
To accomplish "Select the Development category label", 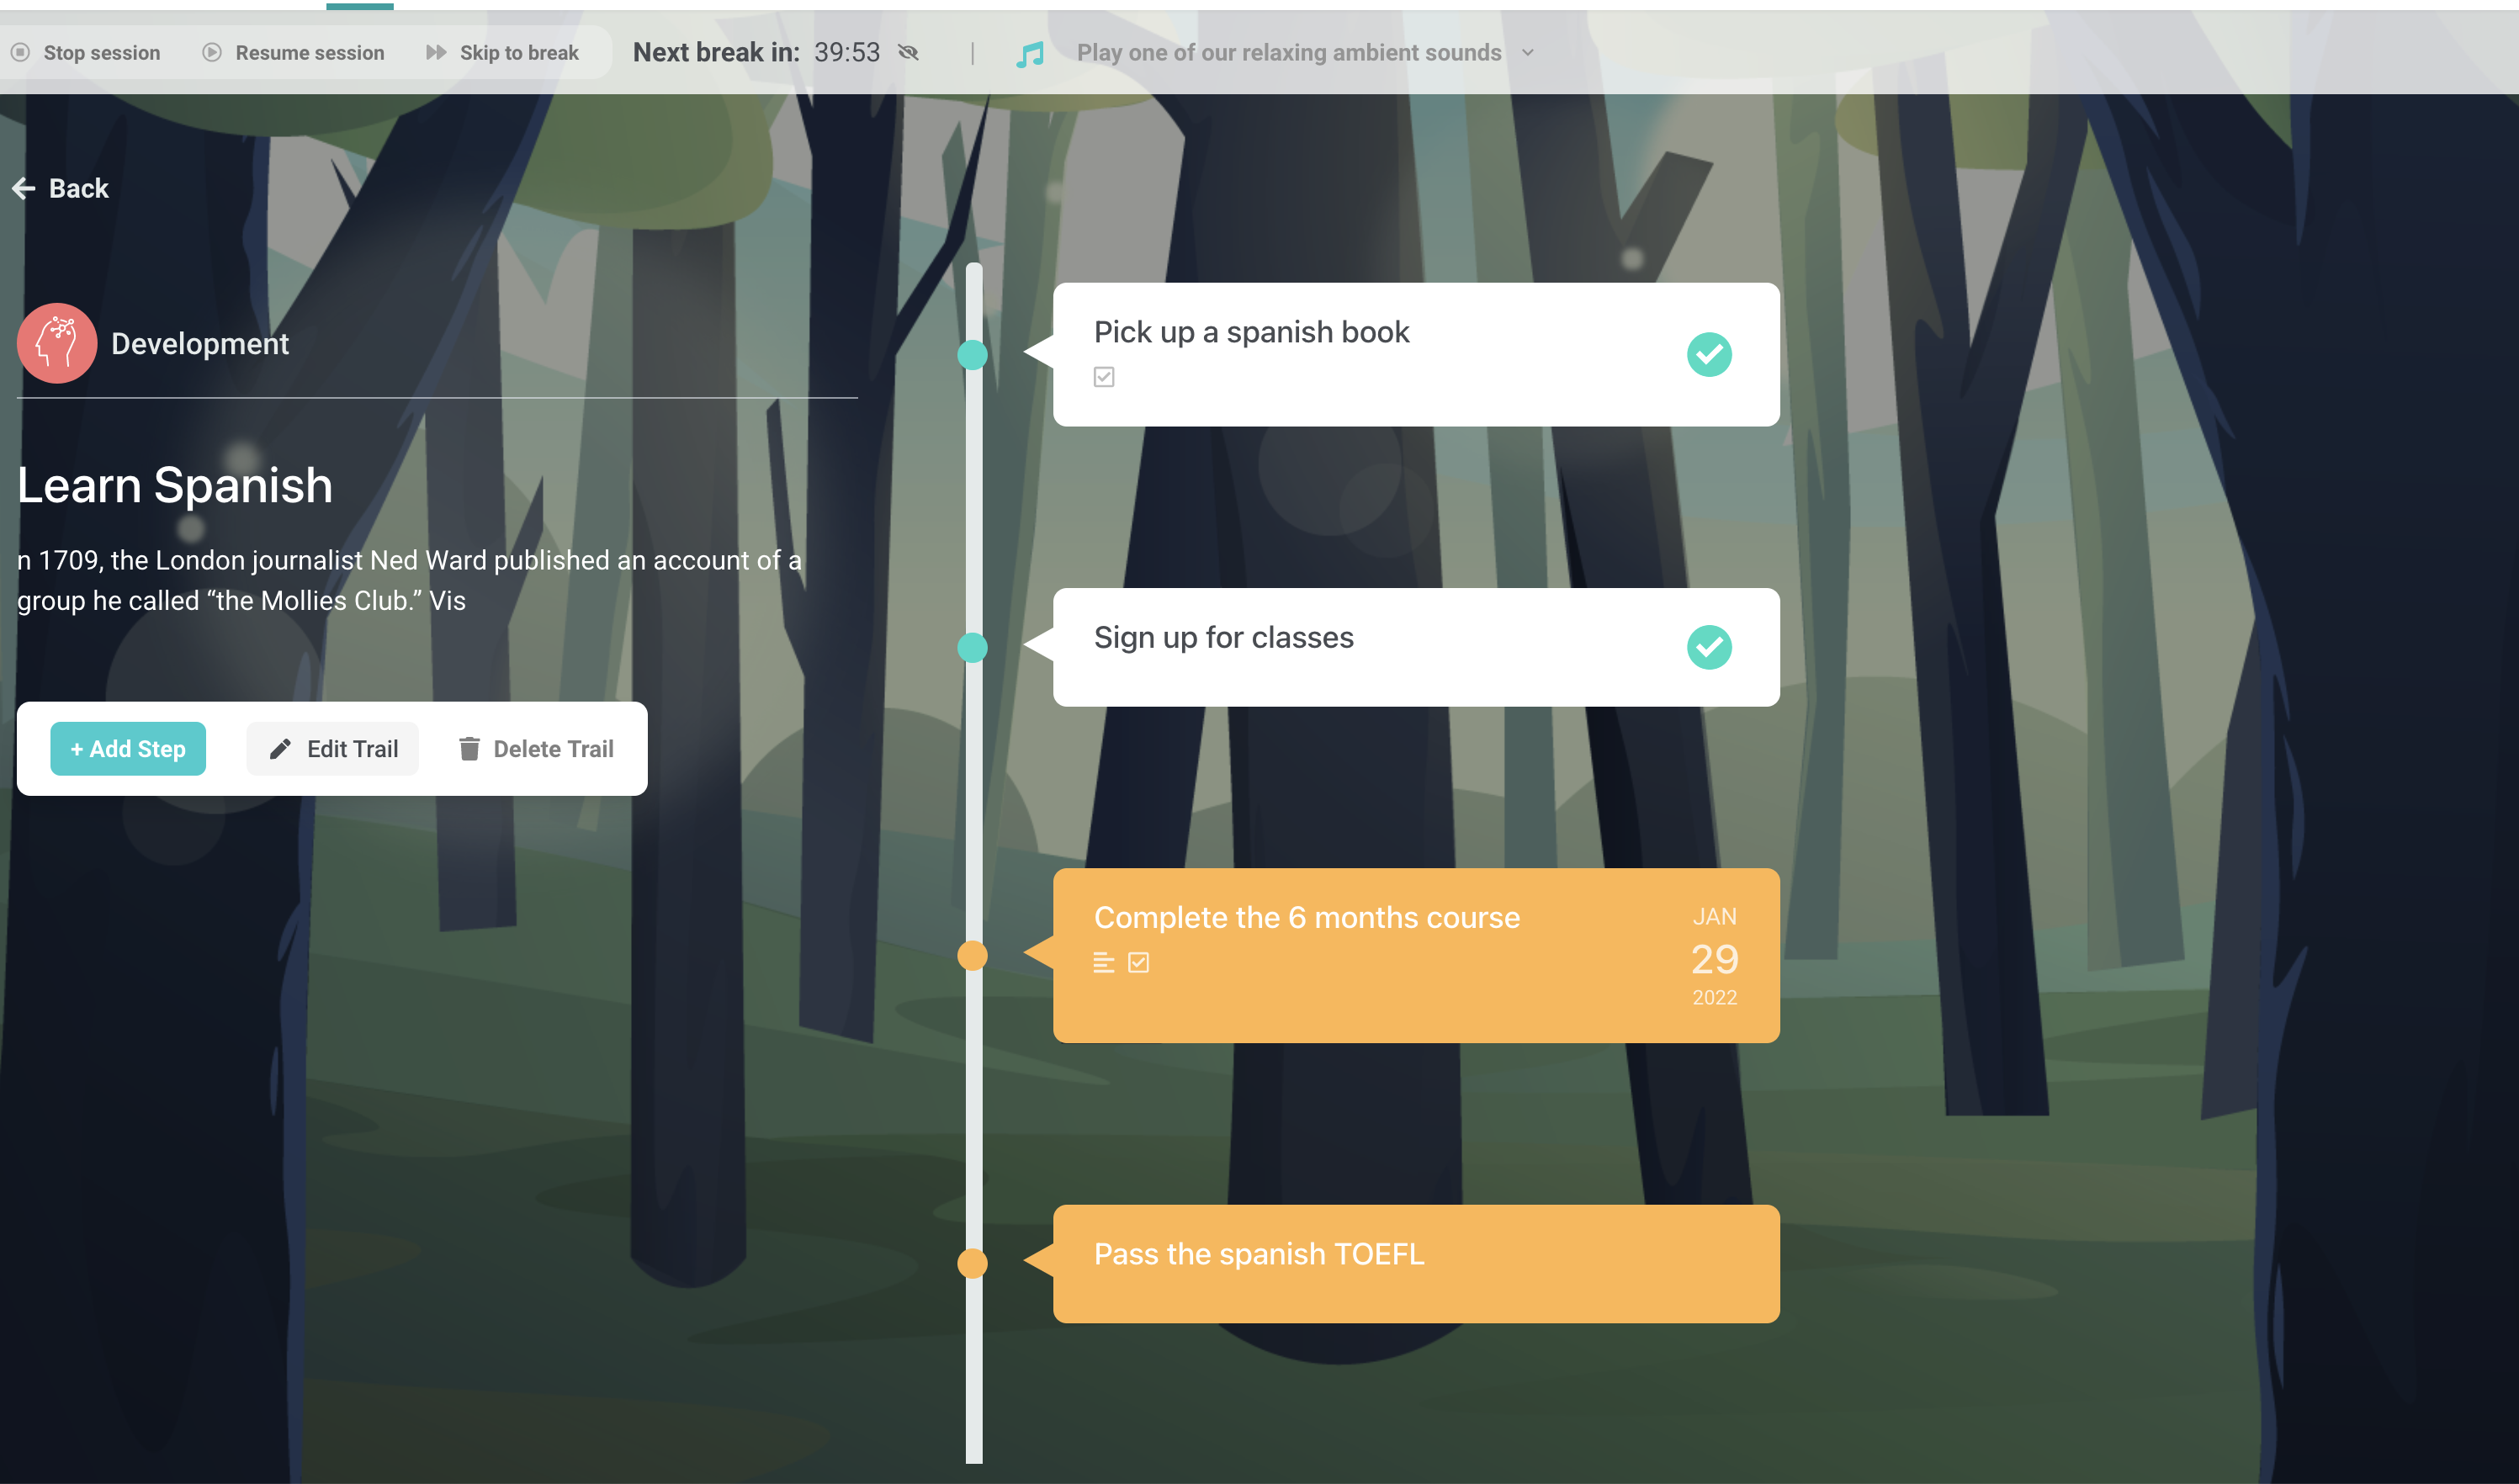I will tap(200, 344).
